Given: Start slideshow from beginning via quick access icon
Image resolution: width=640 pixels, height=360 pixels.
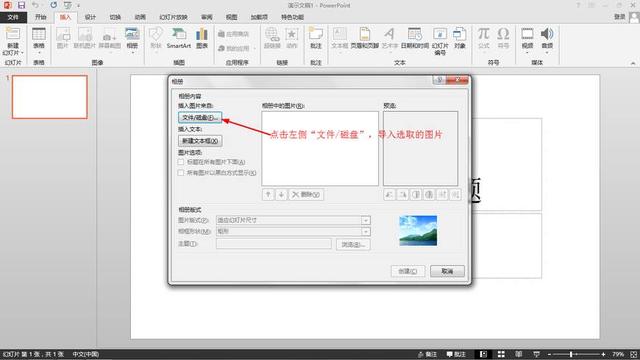Looking at the screenshot, I should [x=68, y=5].
